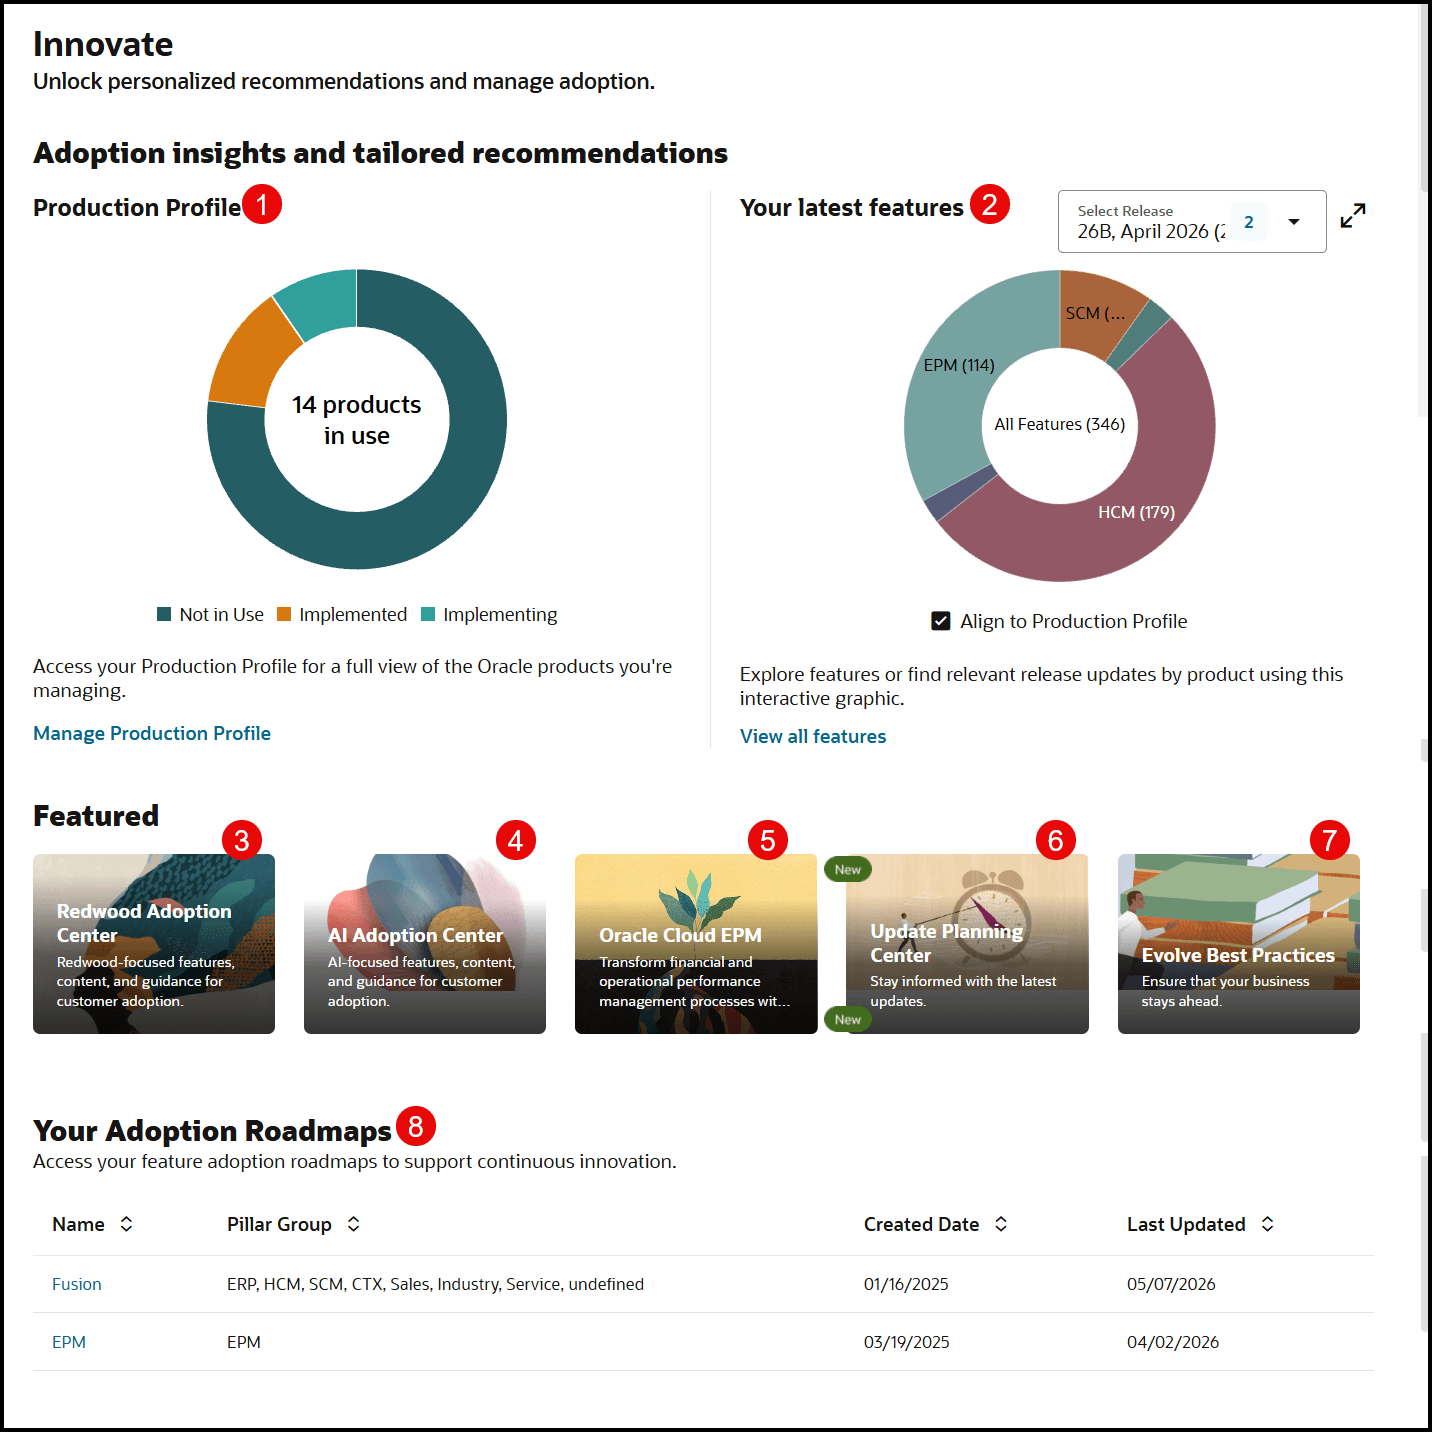Click the Last Updated 05/07/2026 cell

click(x=1171, y=1284)
